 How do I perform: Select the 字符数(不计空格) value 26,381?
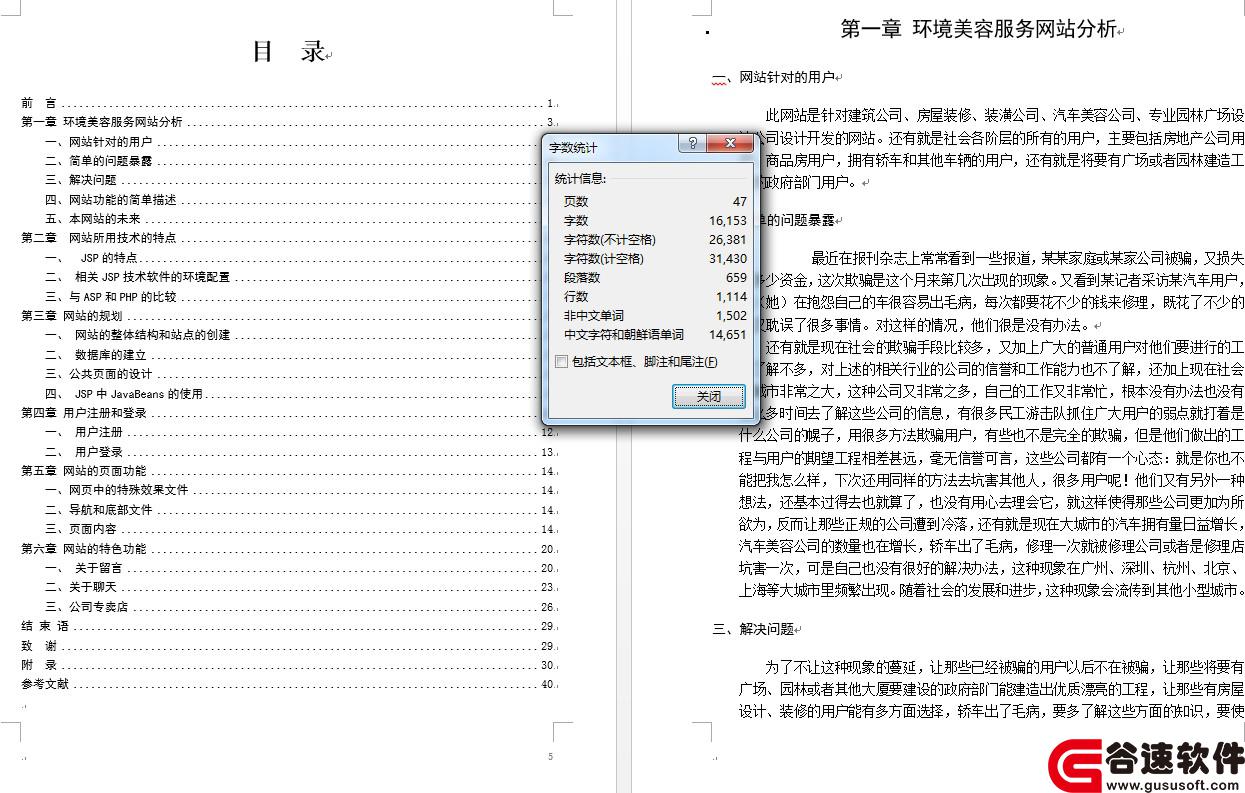coord(728,239)
